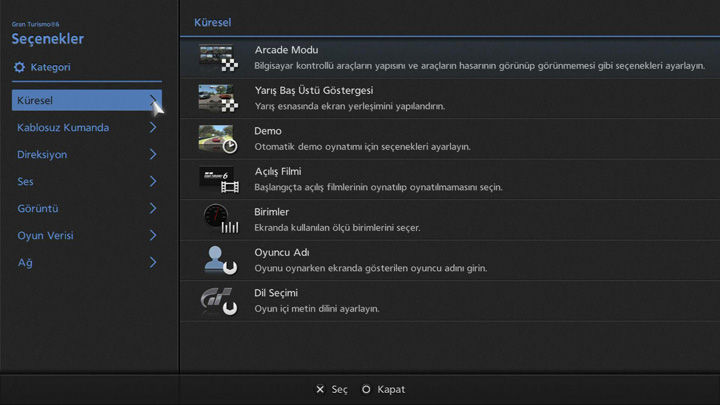Click the Kategori gear icon
Viewport: 720px width, 405px height.
click(x=19, y=67)
